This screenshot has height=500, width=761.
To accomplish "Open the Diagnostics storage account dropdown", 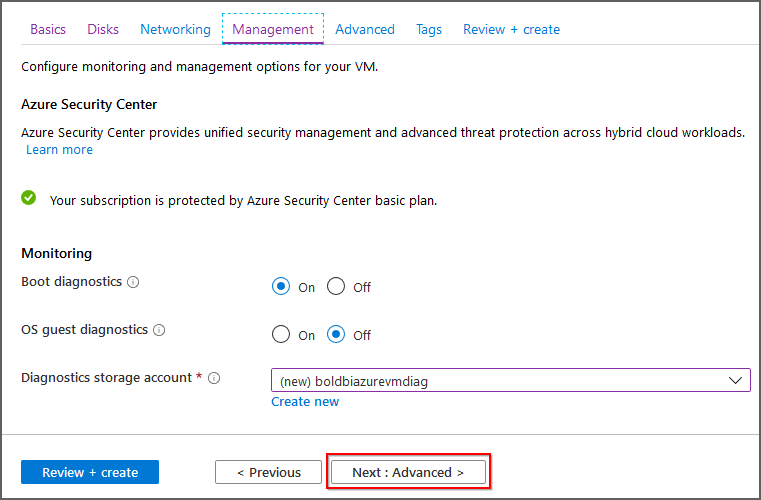I will [511, 380].
